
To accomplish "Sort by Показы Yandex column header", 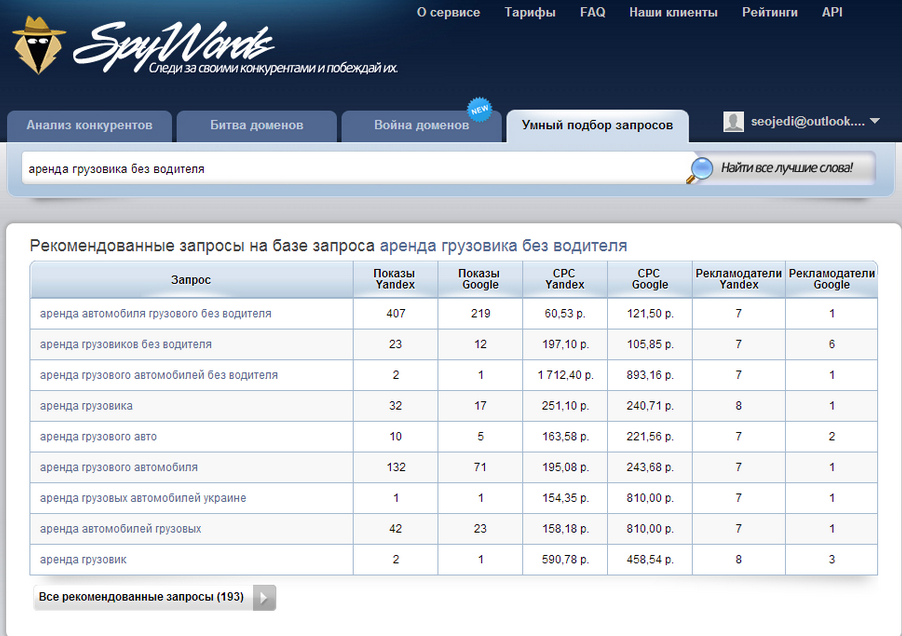I will pyautogui.click(x=395, y=279).
